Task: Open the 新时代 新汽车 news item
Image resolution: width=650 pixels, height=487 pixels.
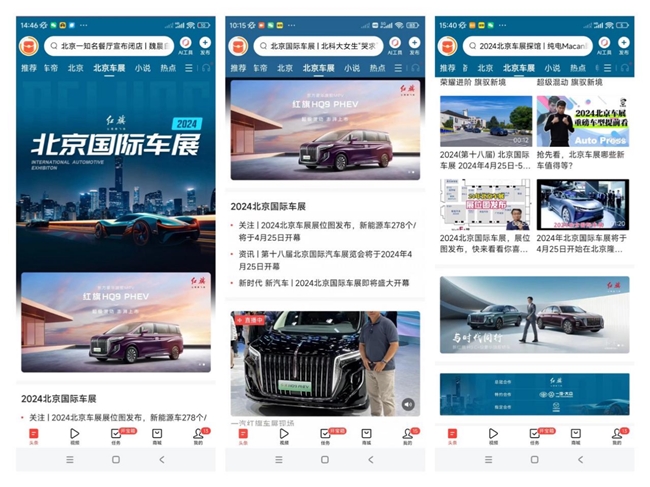Action: [x=323, y=283]
